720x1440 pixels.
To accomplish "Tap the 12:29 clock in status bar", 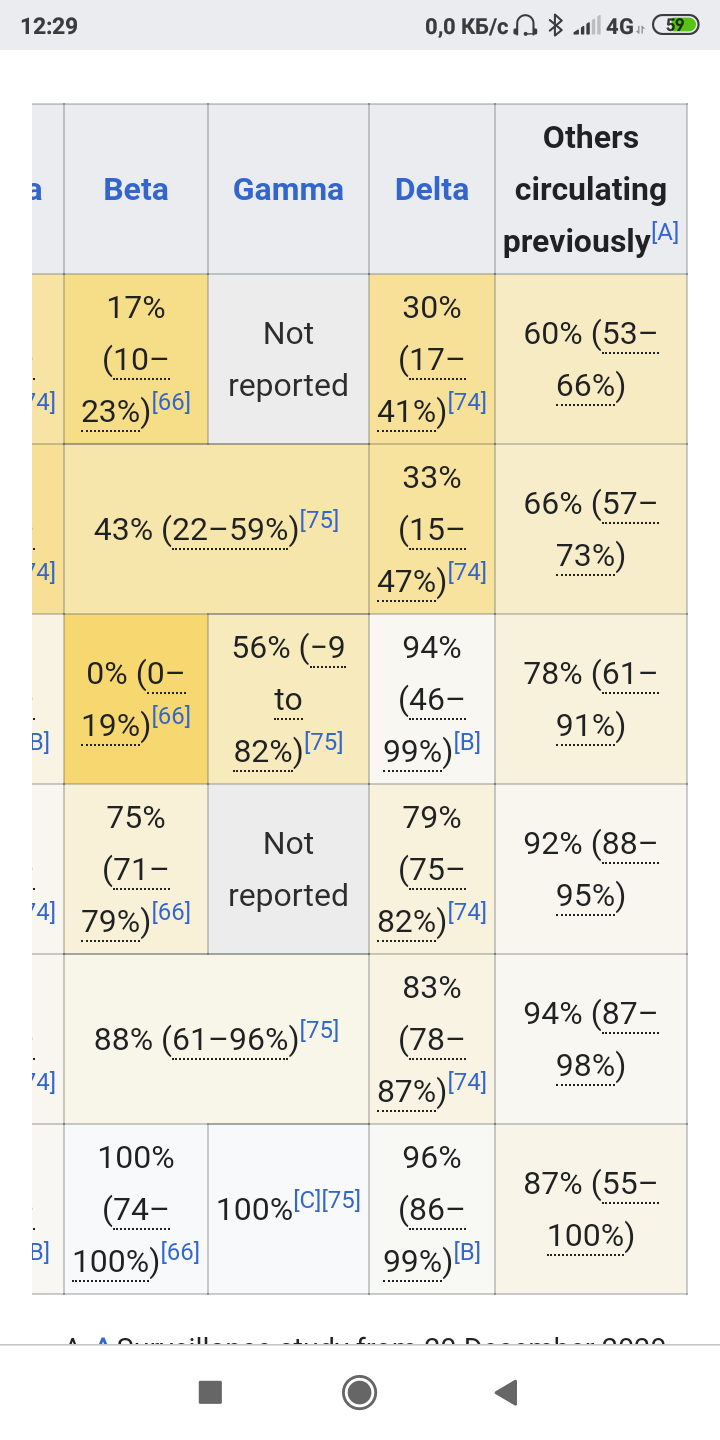I will [49, 26].
